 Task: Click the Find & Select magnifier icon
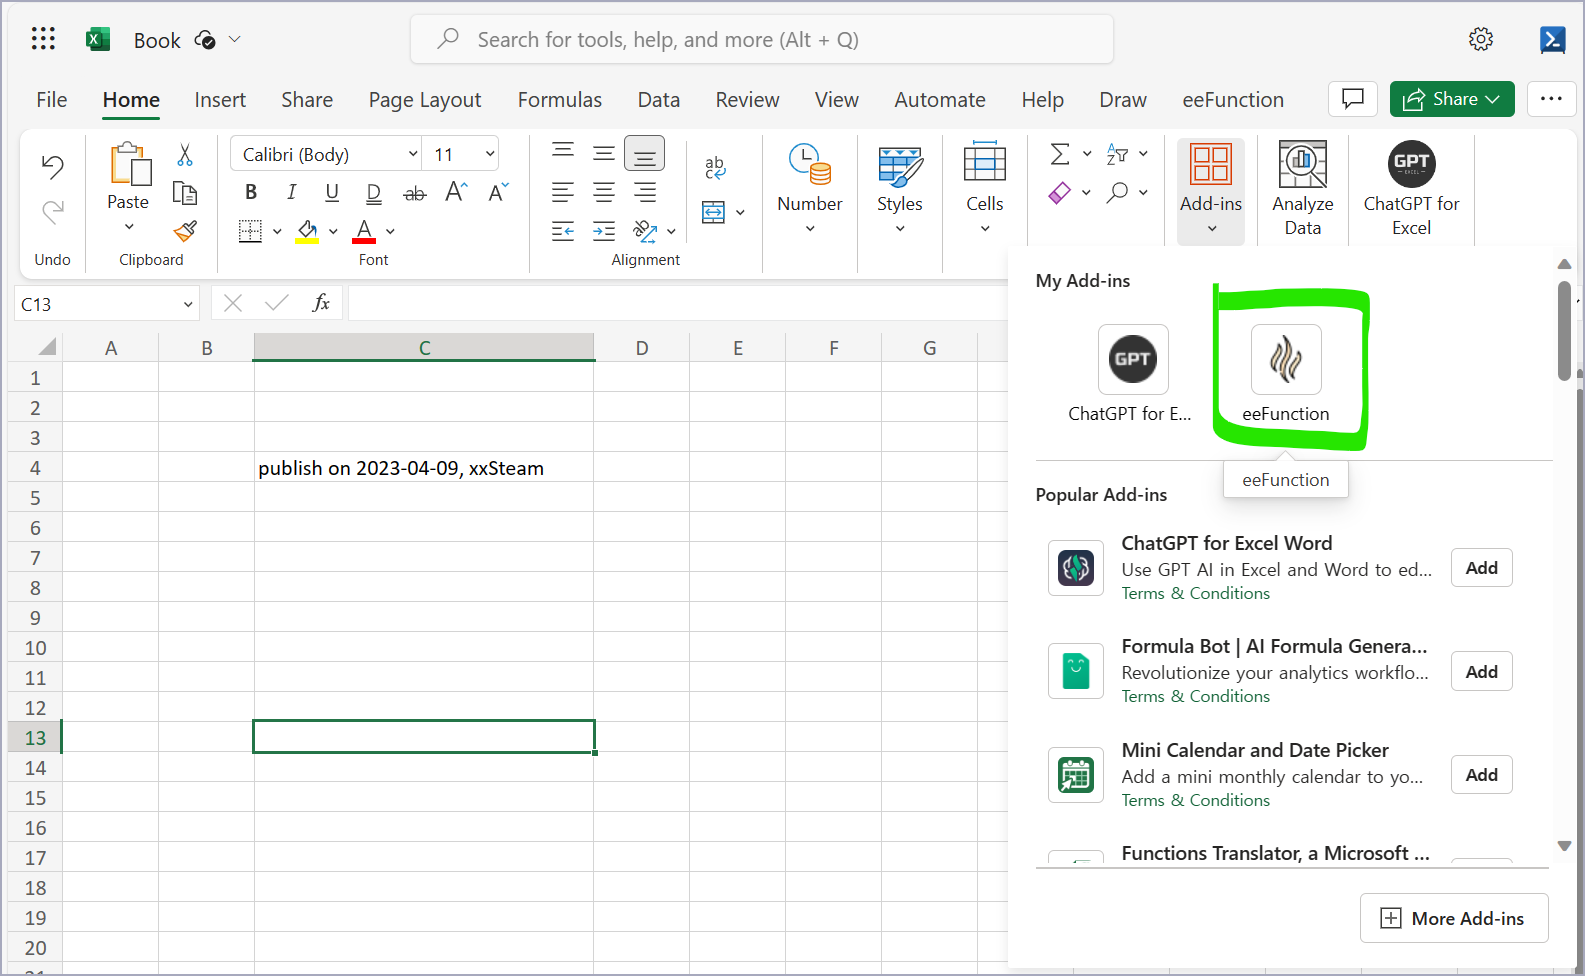pyautogui.click(x=1118, y=192)
